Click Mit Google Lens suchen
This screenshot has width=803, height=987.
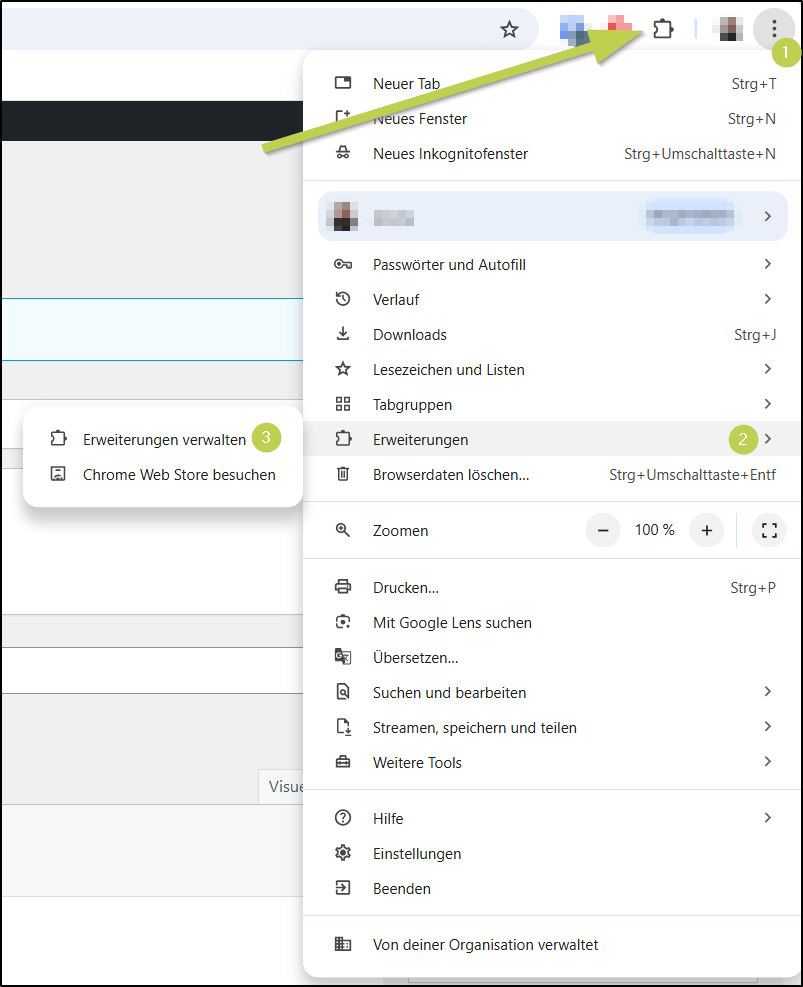[x=452, y=623]
